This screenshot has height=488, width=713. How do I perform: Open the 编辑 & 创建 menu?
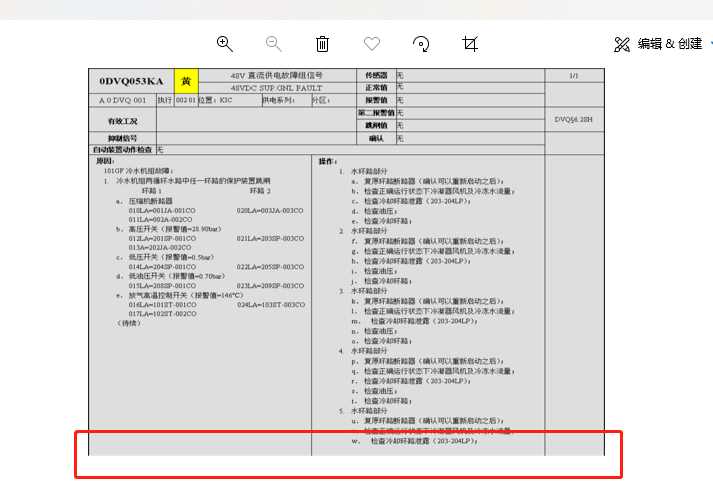pos(670,44)
